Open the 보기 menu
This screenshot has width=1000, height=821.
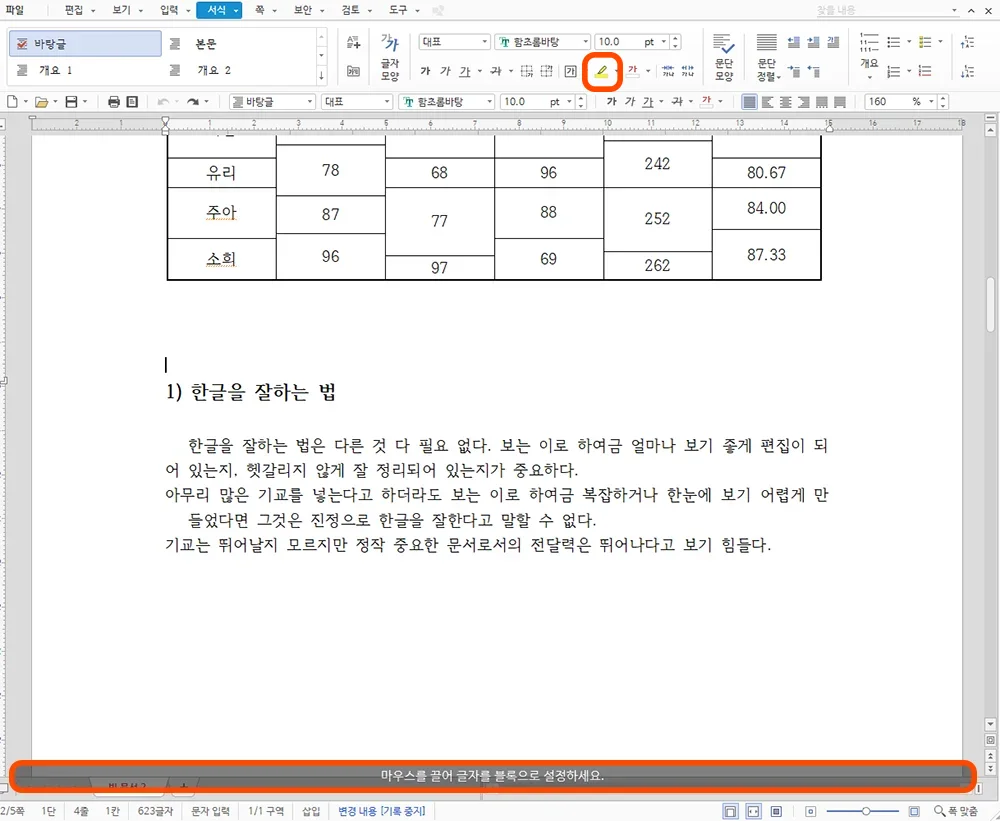123,8
